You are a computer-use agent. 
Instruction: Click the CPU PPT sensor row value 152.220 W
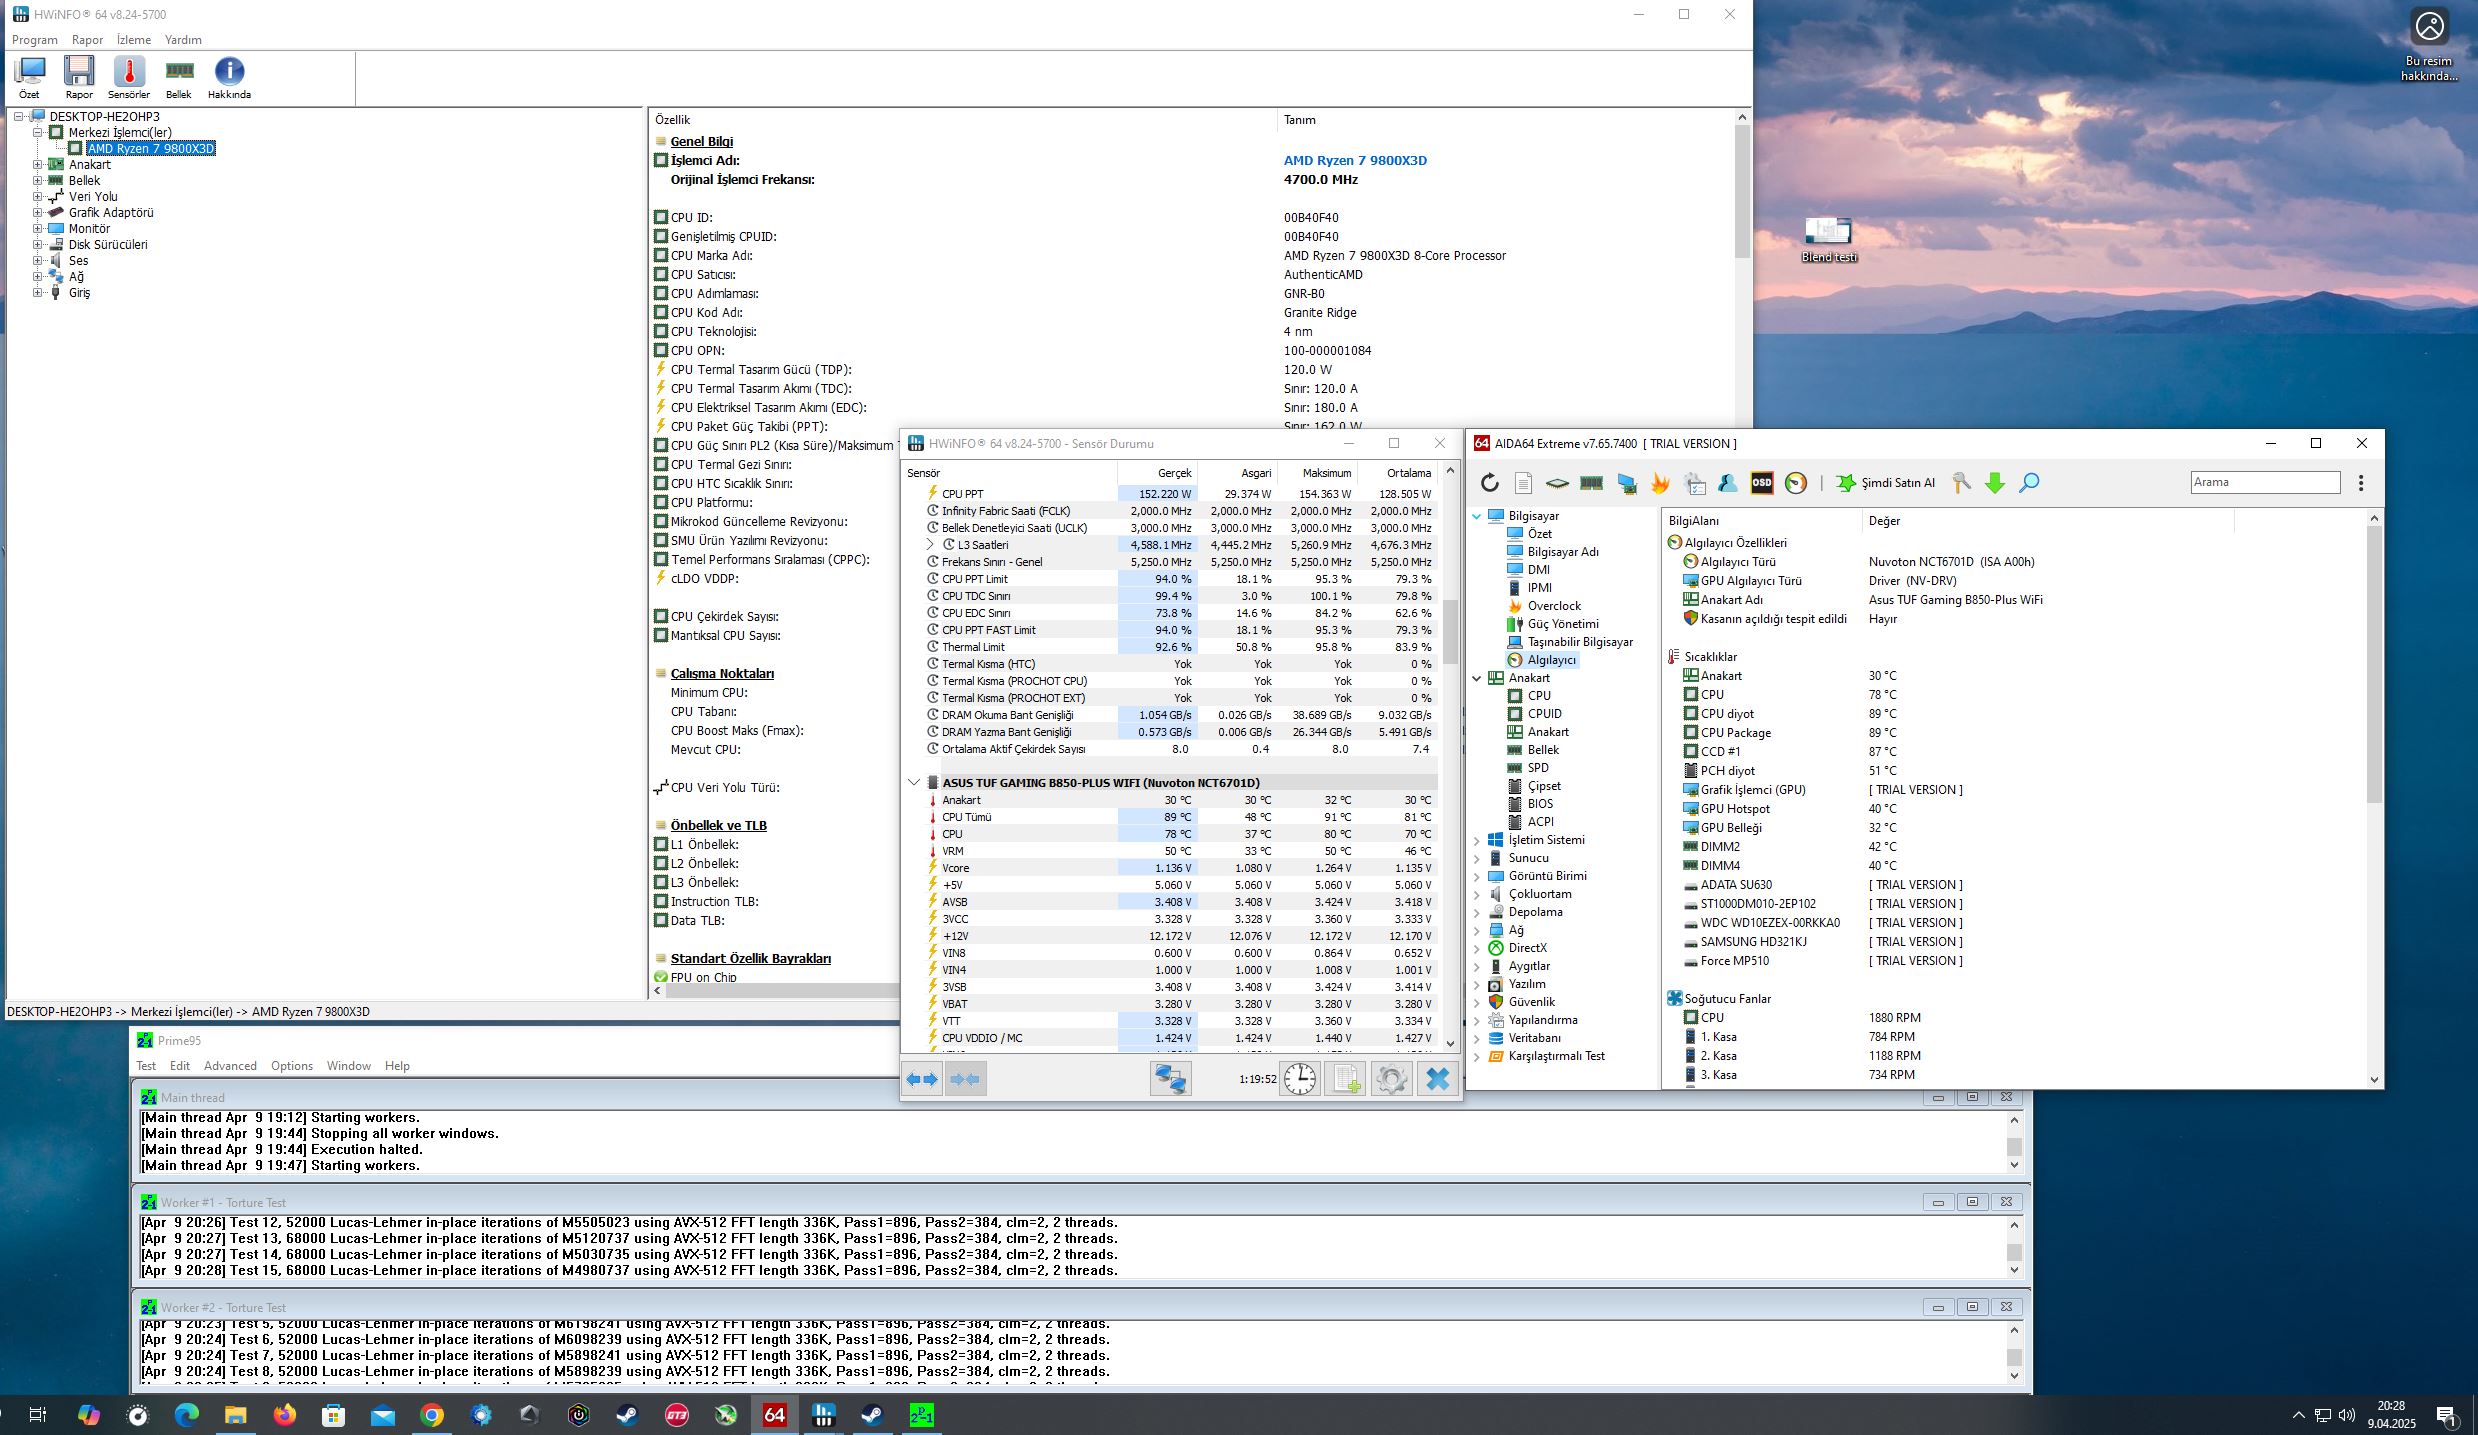click(x=1158, y=494)
